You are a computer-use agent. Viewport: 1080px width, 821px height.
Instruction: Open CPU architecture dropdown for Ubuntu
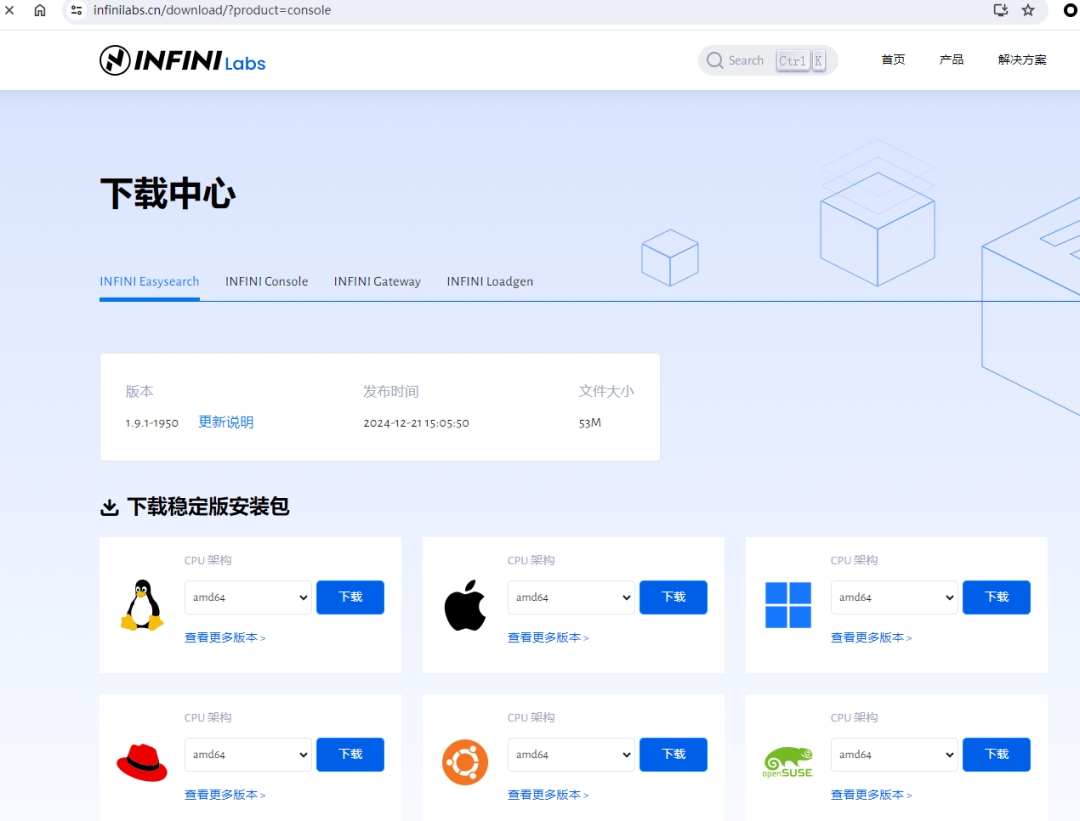pos(571,754)
